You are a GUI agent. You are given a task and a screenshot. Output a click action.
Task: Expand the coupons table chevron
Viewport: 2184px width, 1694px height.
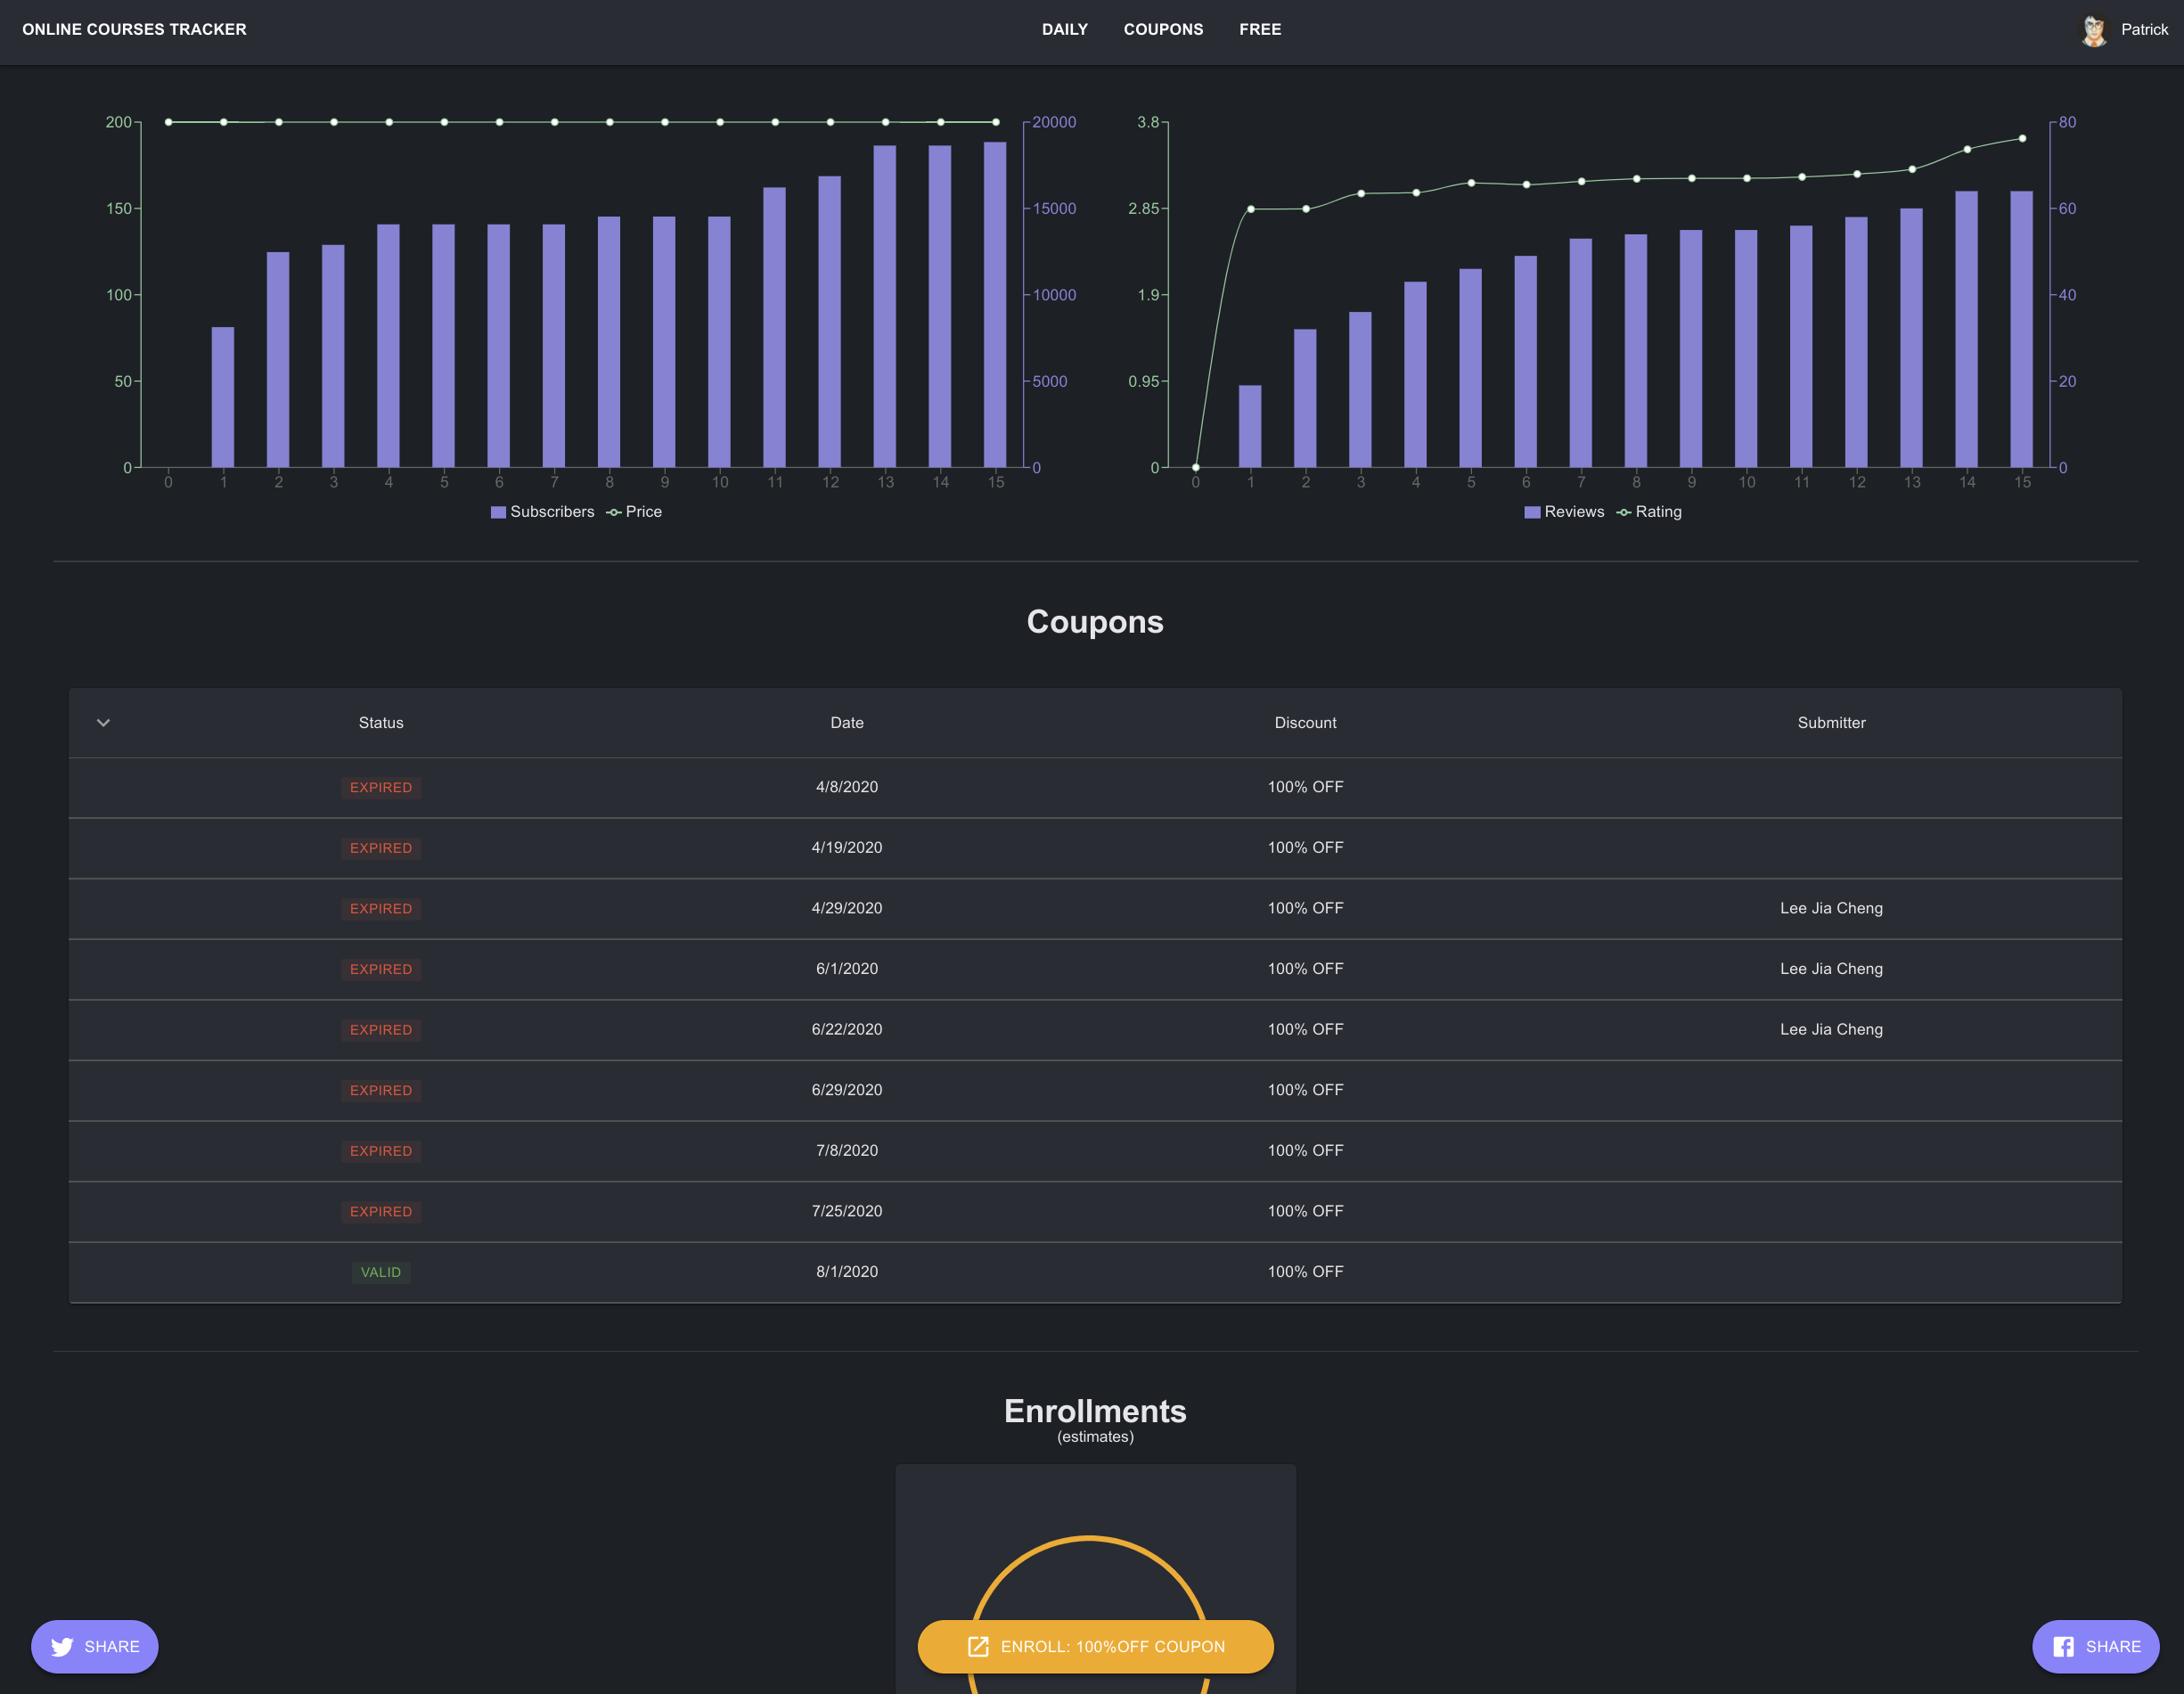tap(103, 722)
